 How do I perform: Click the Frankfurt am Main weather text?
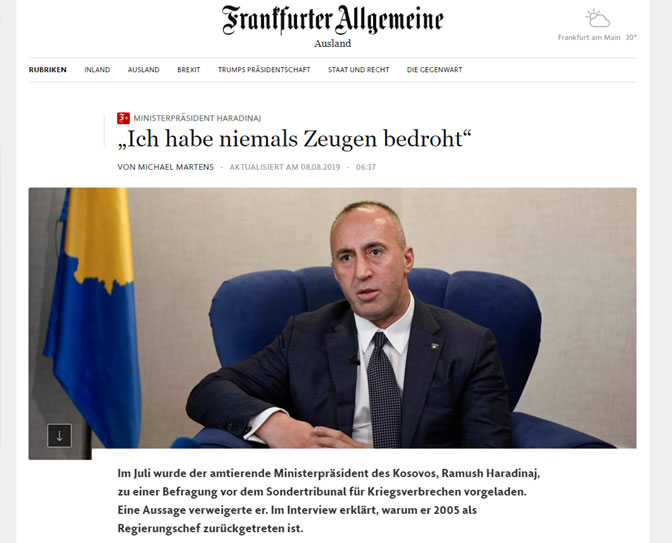589,37
